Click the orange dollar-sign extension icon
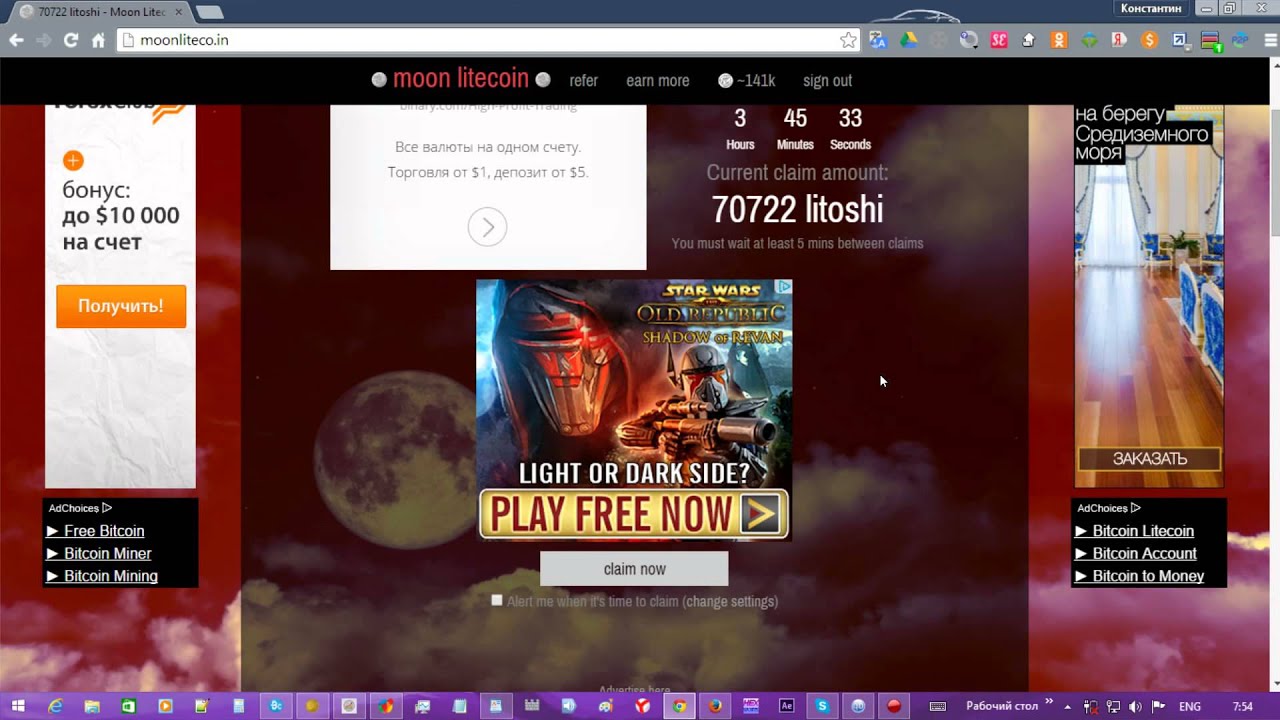This screenshot has height=720, width=1280. (1149, 40)
